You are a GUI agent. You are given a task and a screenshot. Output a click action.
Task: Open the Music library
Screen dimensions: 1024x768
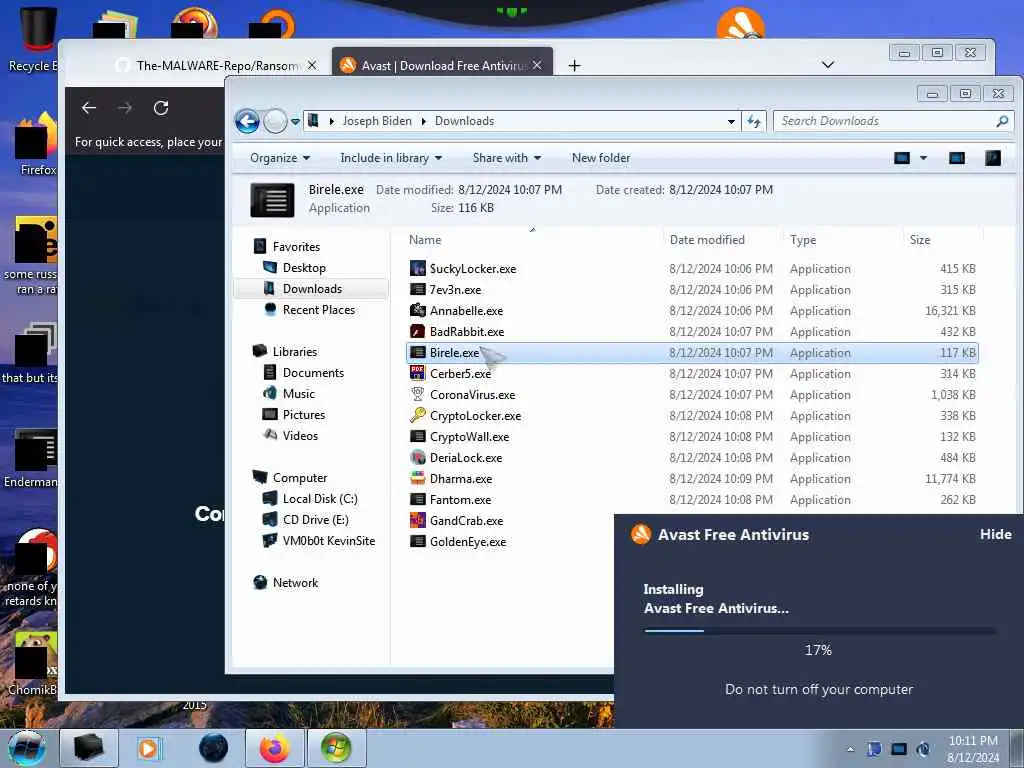(x=298, y=393)
